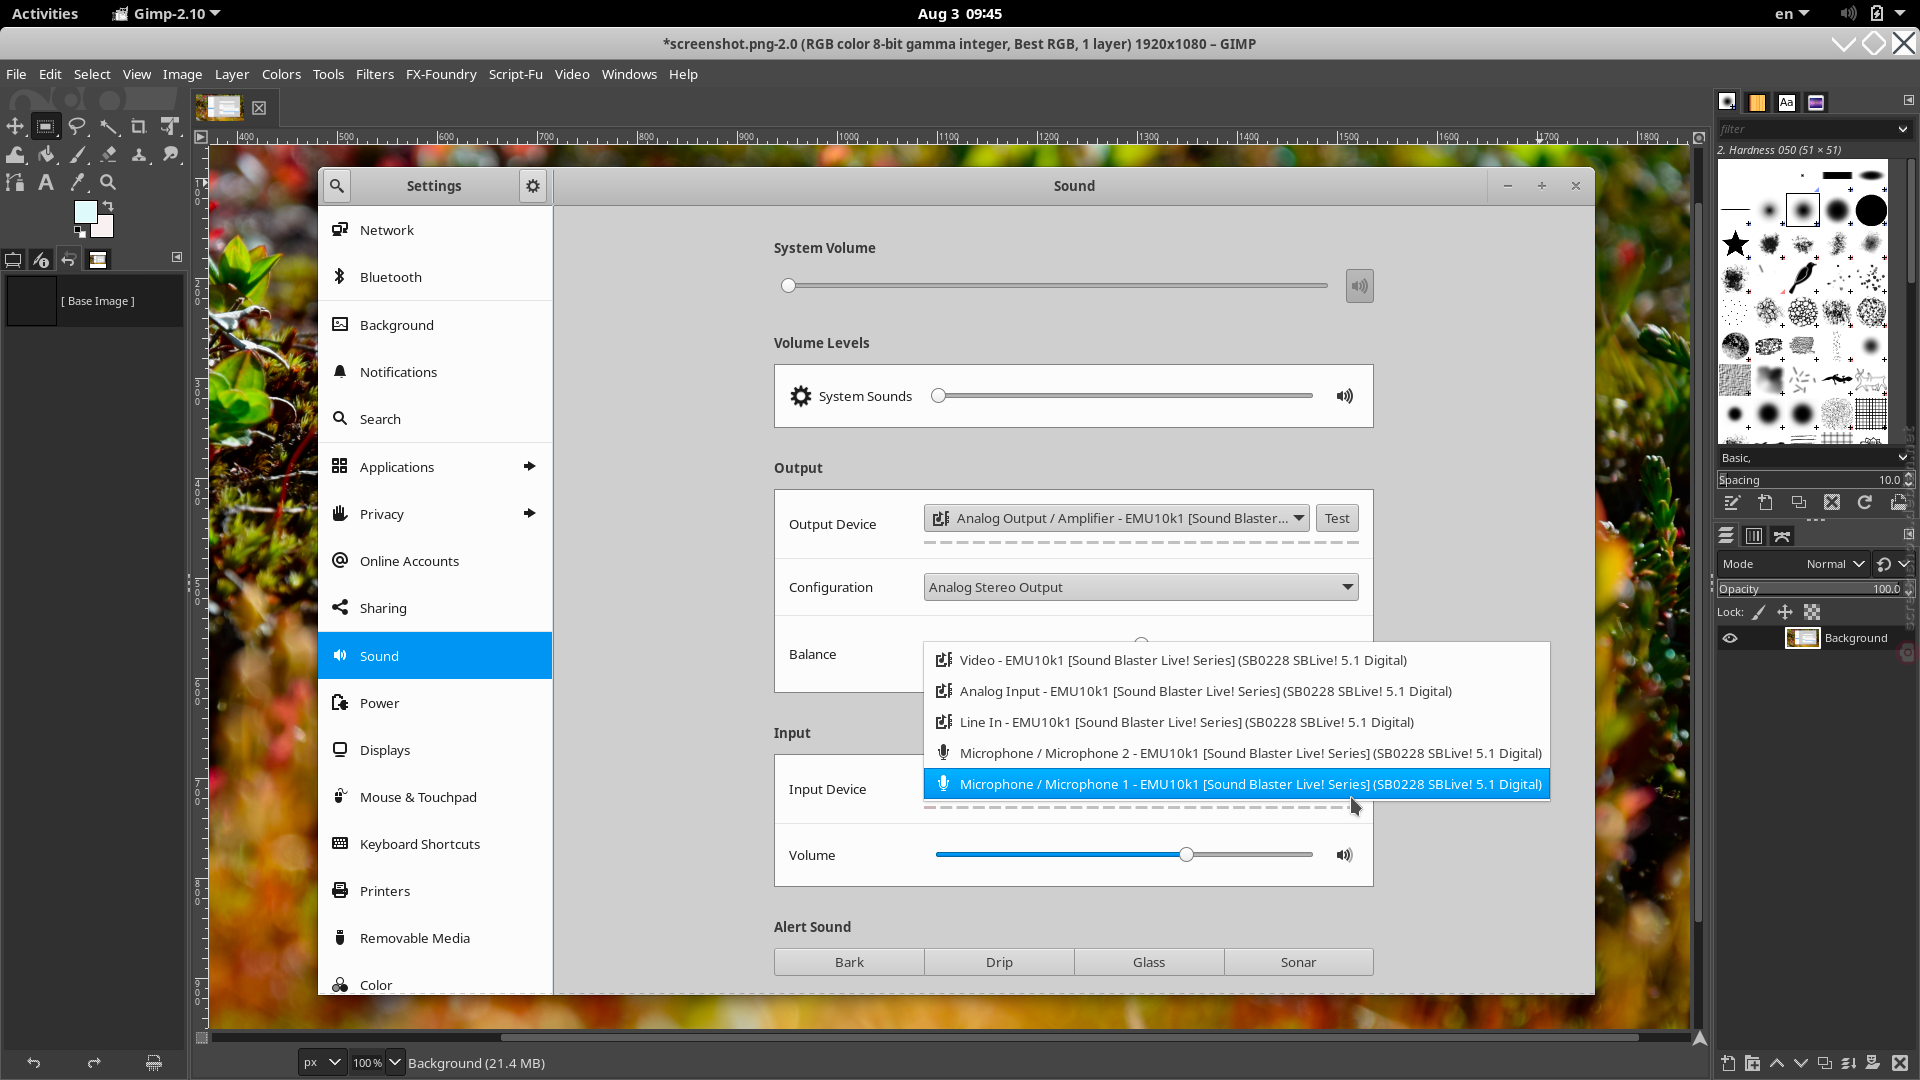Click the foreground color swatch
The width and height of the screenshot is (1920, 1080).
click(x=84, y=210)
